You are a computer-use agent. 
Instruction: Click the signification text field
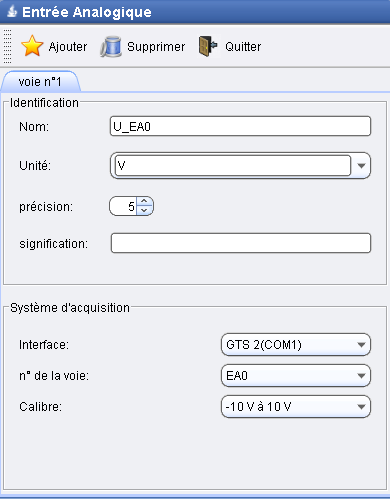click(241, 243)
